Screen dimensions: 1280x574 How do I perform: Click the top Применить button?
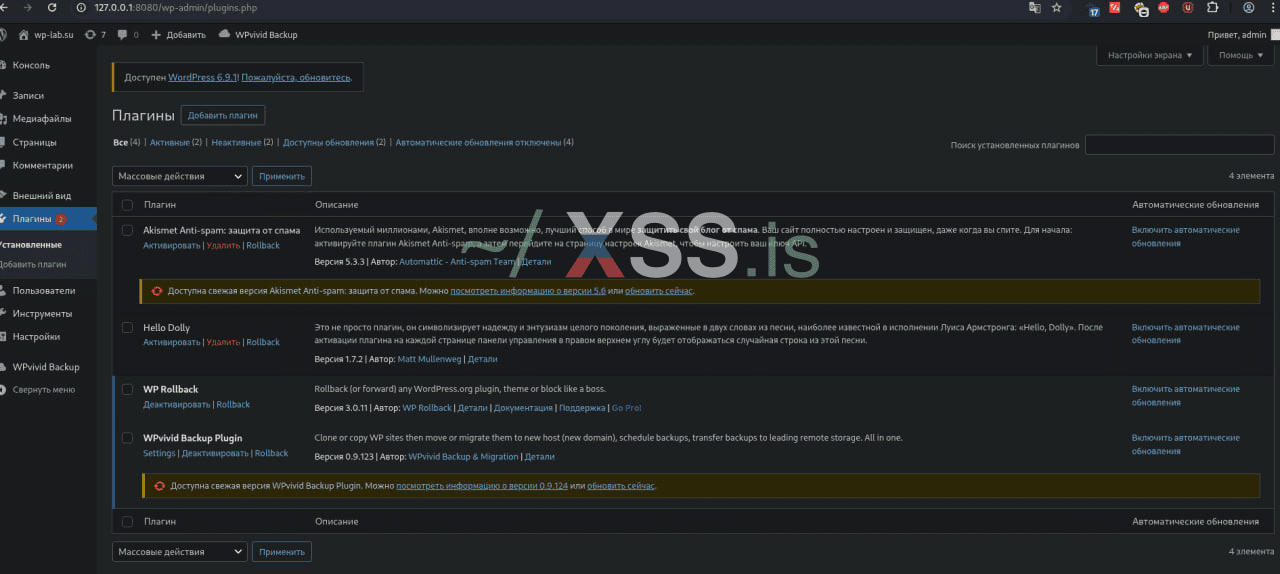pos(282,176)
